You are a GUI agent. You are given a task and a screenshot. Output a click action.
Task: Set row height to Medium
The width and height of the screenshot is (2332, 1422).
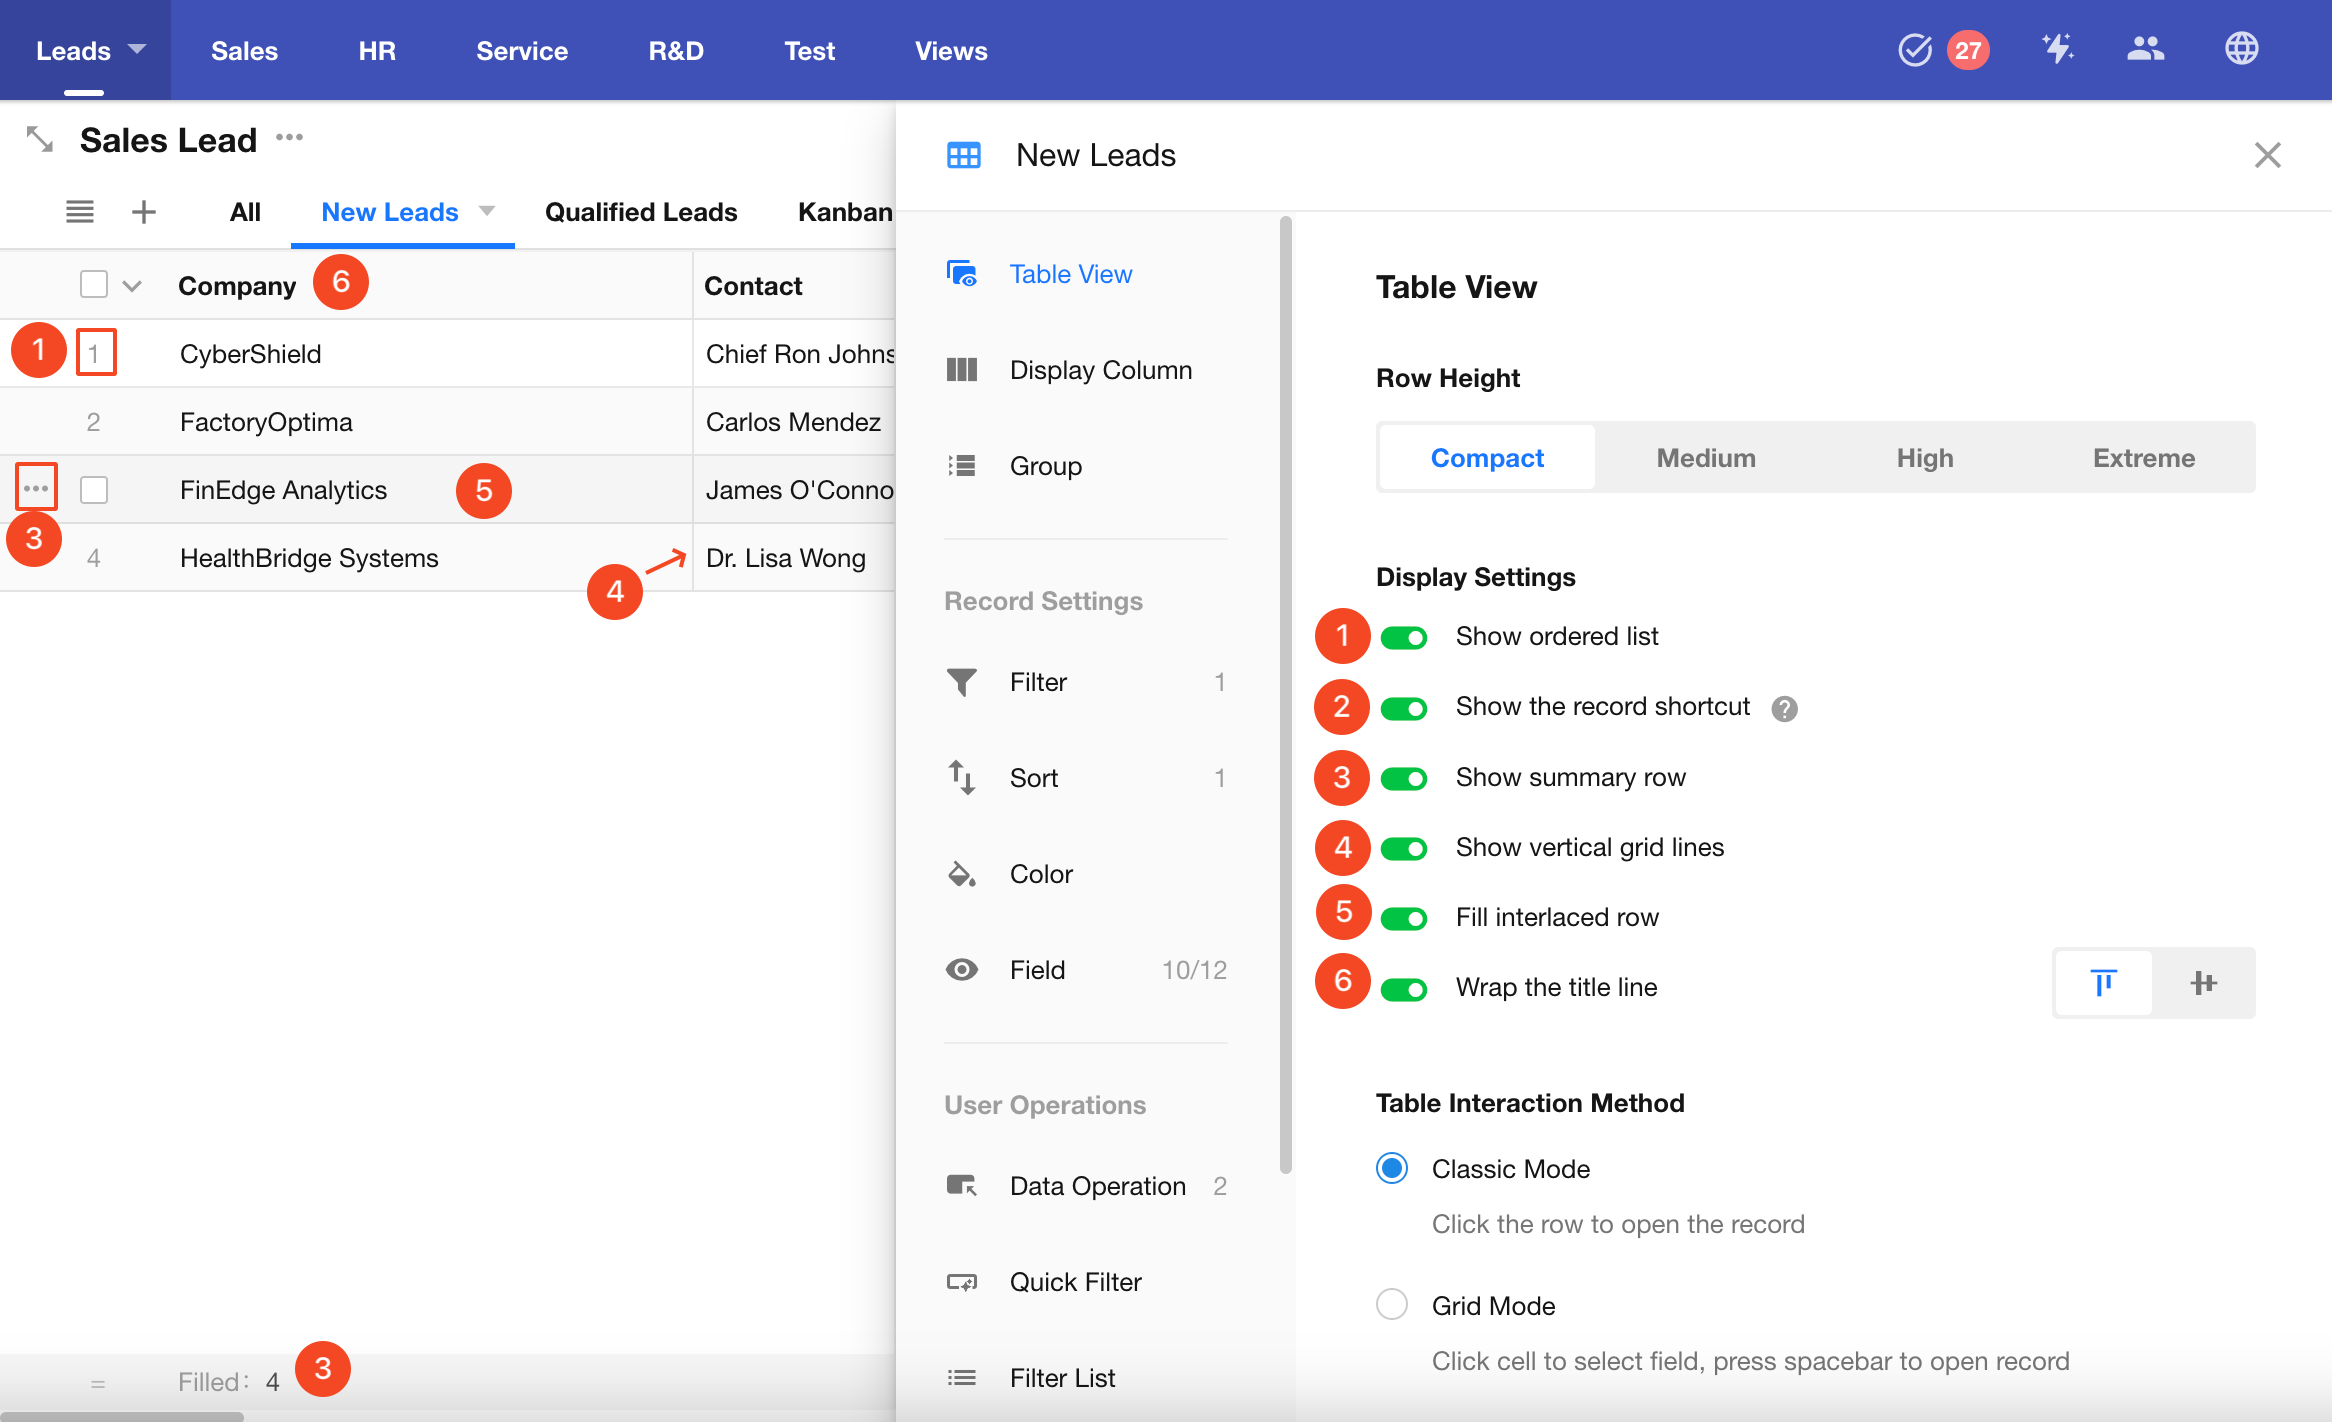point(1705,458)
